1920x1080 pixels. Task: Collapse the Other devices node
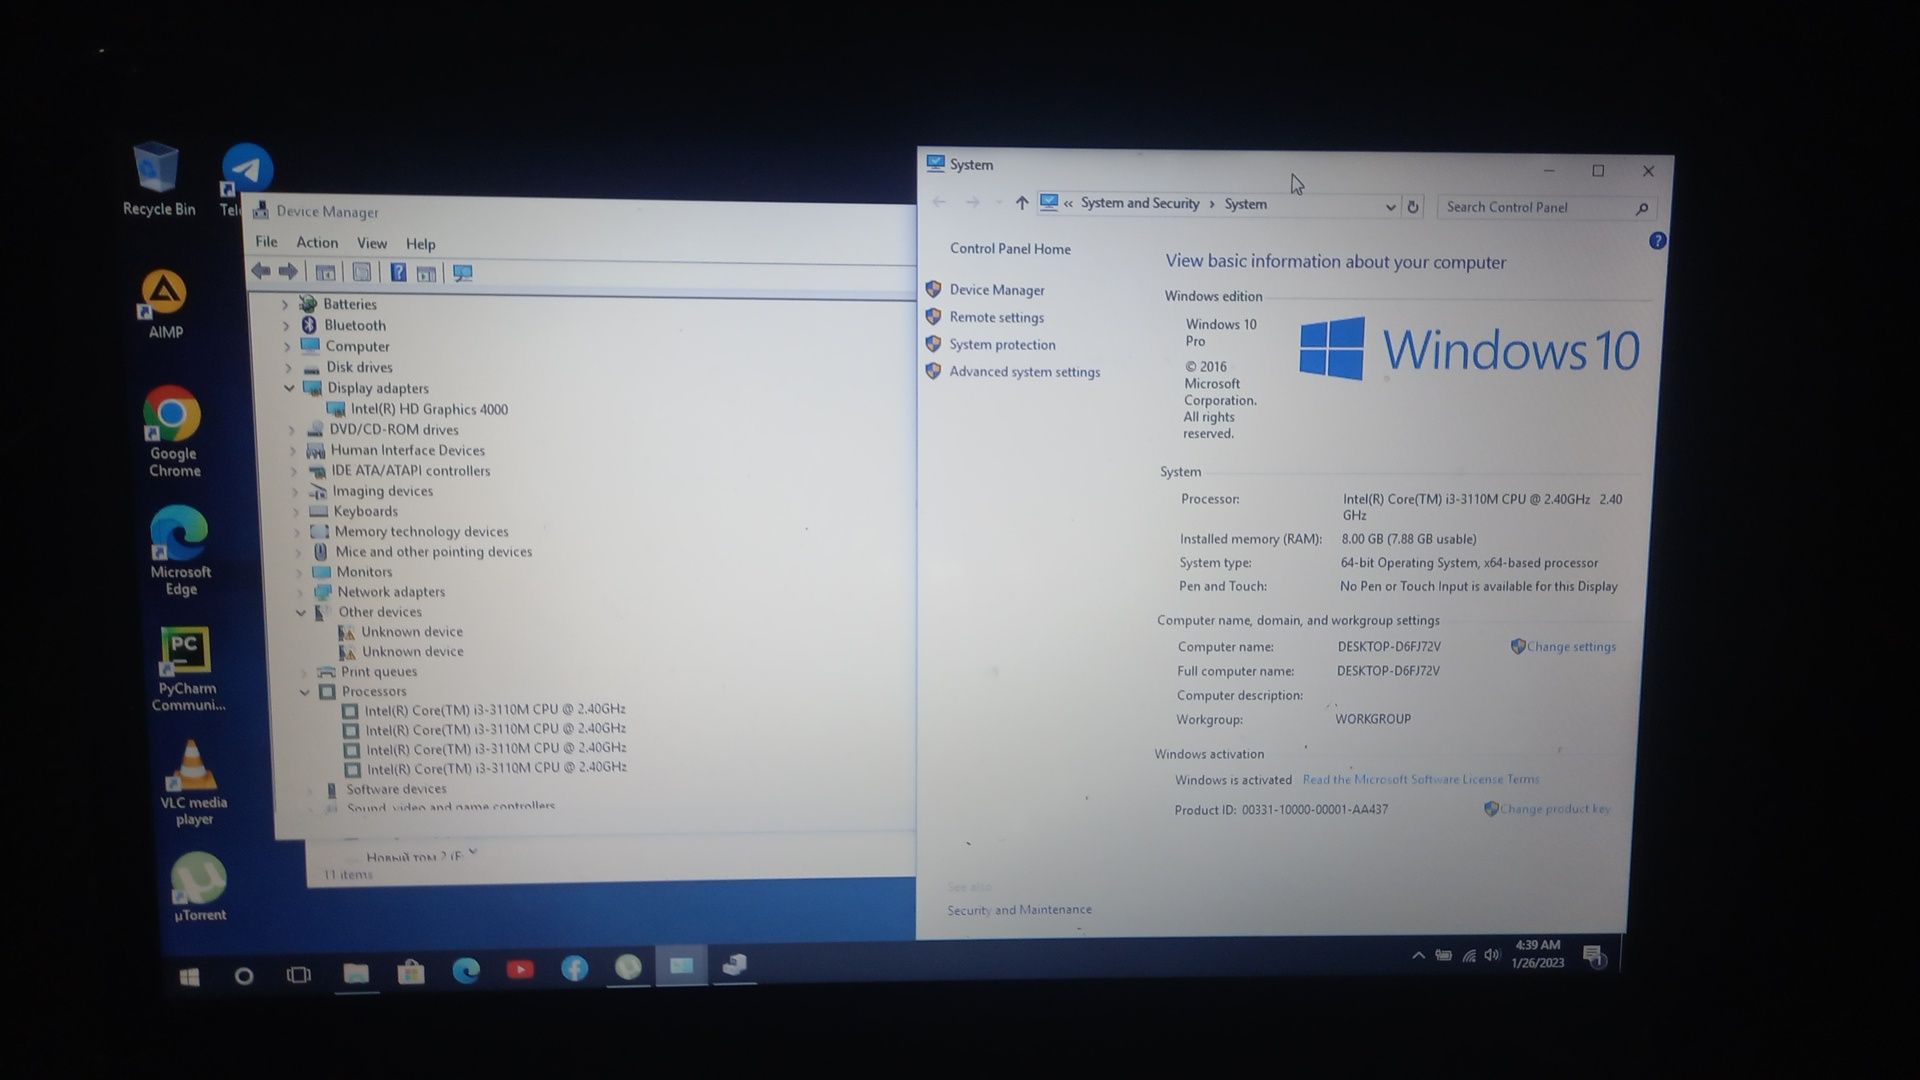pyautogui.click(x=301, y=612)
